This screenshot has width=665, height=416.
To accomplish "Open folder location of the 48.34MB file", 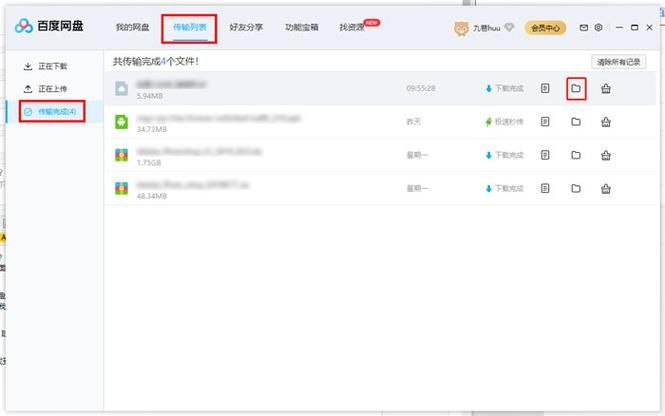I will [576, 188].
